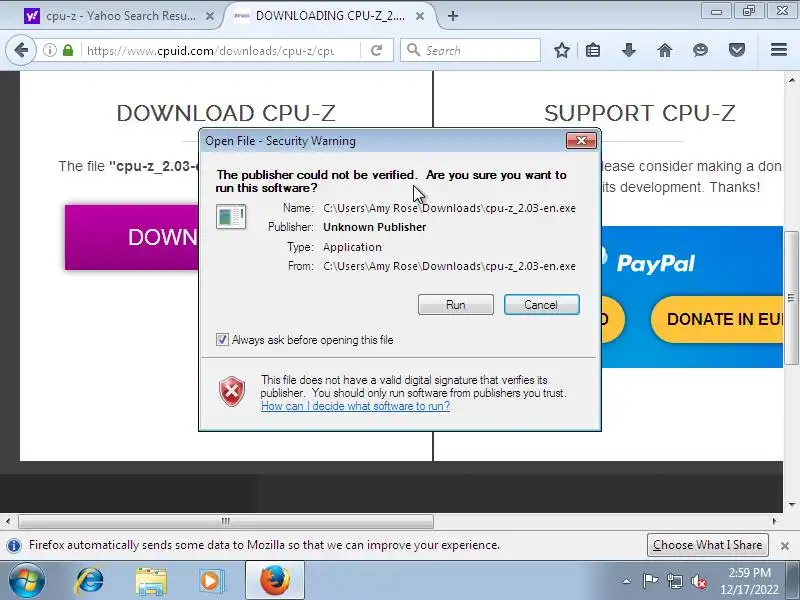Click the DOWNLOAD CPU-Z heading
800x600 pixels.
pos(226,113)
